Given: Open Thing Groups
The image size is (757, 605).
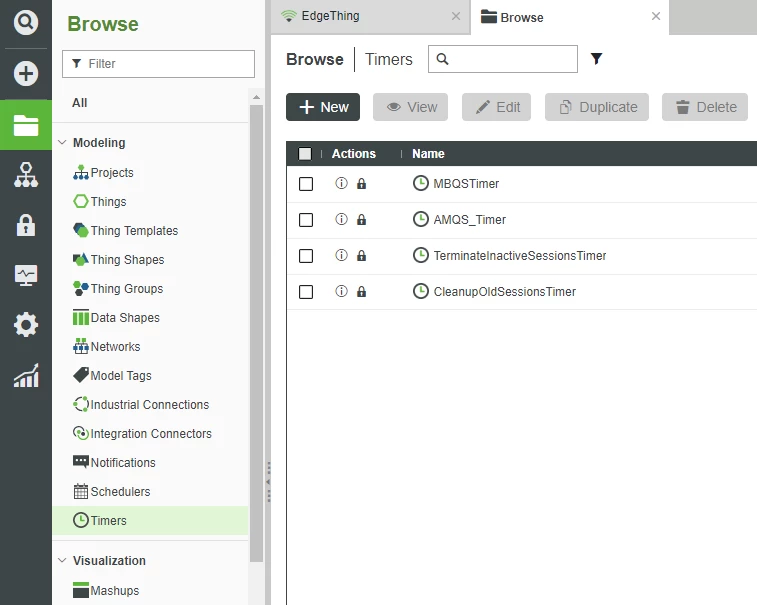Looking at the screenshot, I should tap(118, 288).
